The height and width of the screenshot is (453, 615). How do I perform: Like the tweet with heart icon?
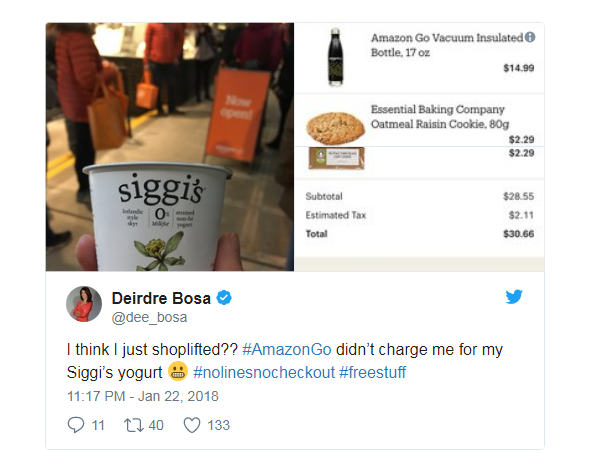[x=192, y=425]
